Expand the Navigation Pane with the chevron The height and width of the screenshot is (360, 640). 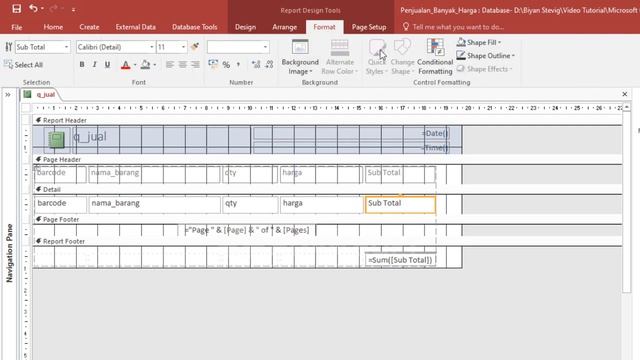(x=8, y=95)
